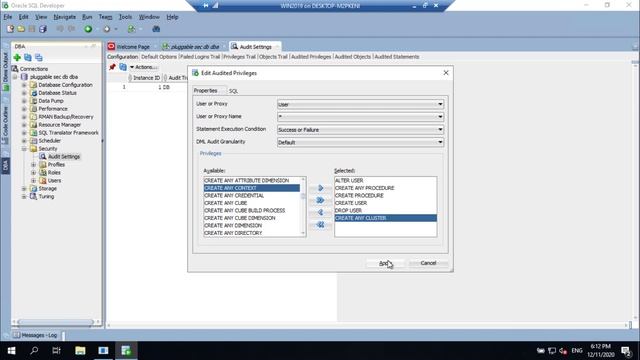Select Users node in tree

(54, 180)
